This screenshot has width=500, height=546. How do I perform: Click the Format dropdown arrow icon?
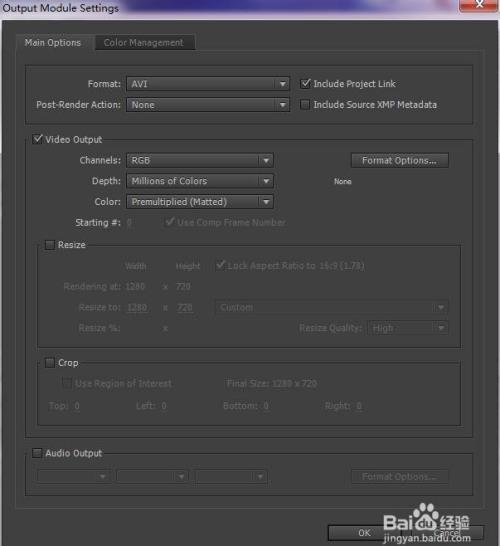click(283, 84)
